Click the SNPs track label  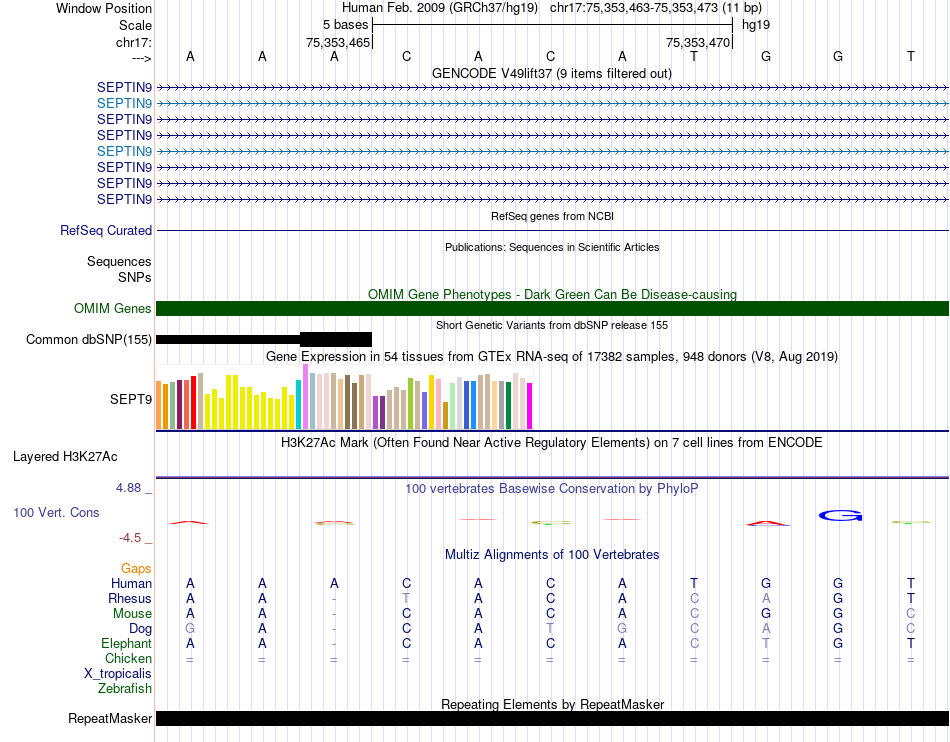tap(135, 277)
